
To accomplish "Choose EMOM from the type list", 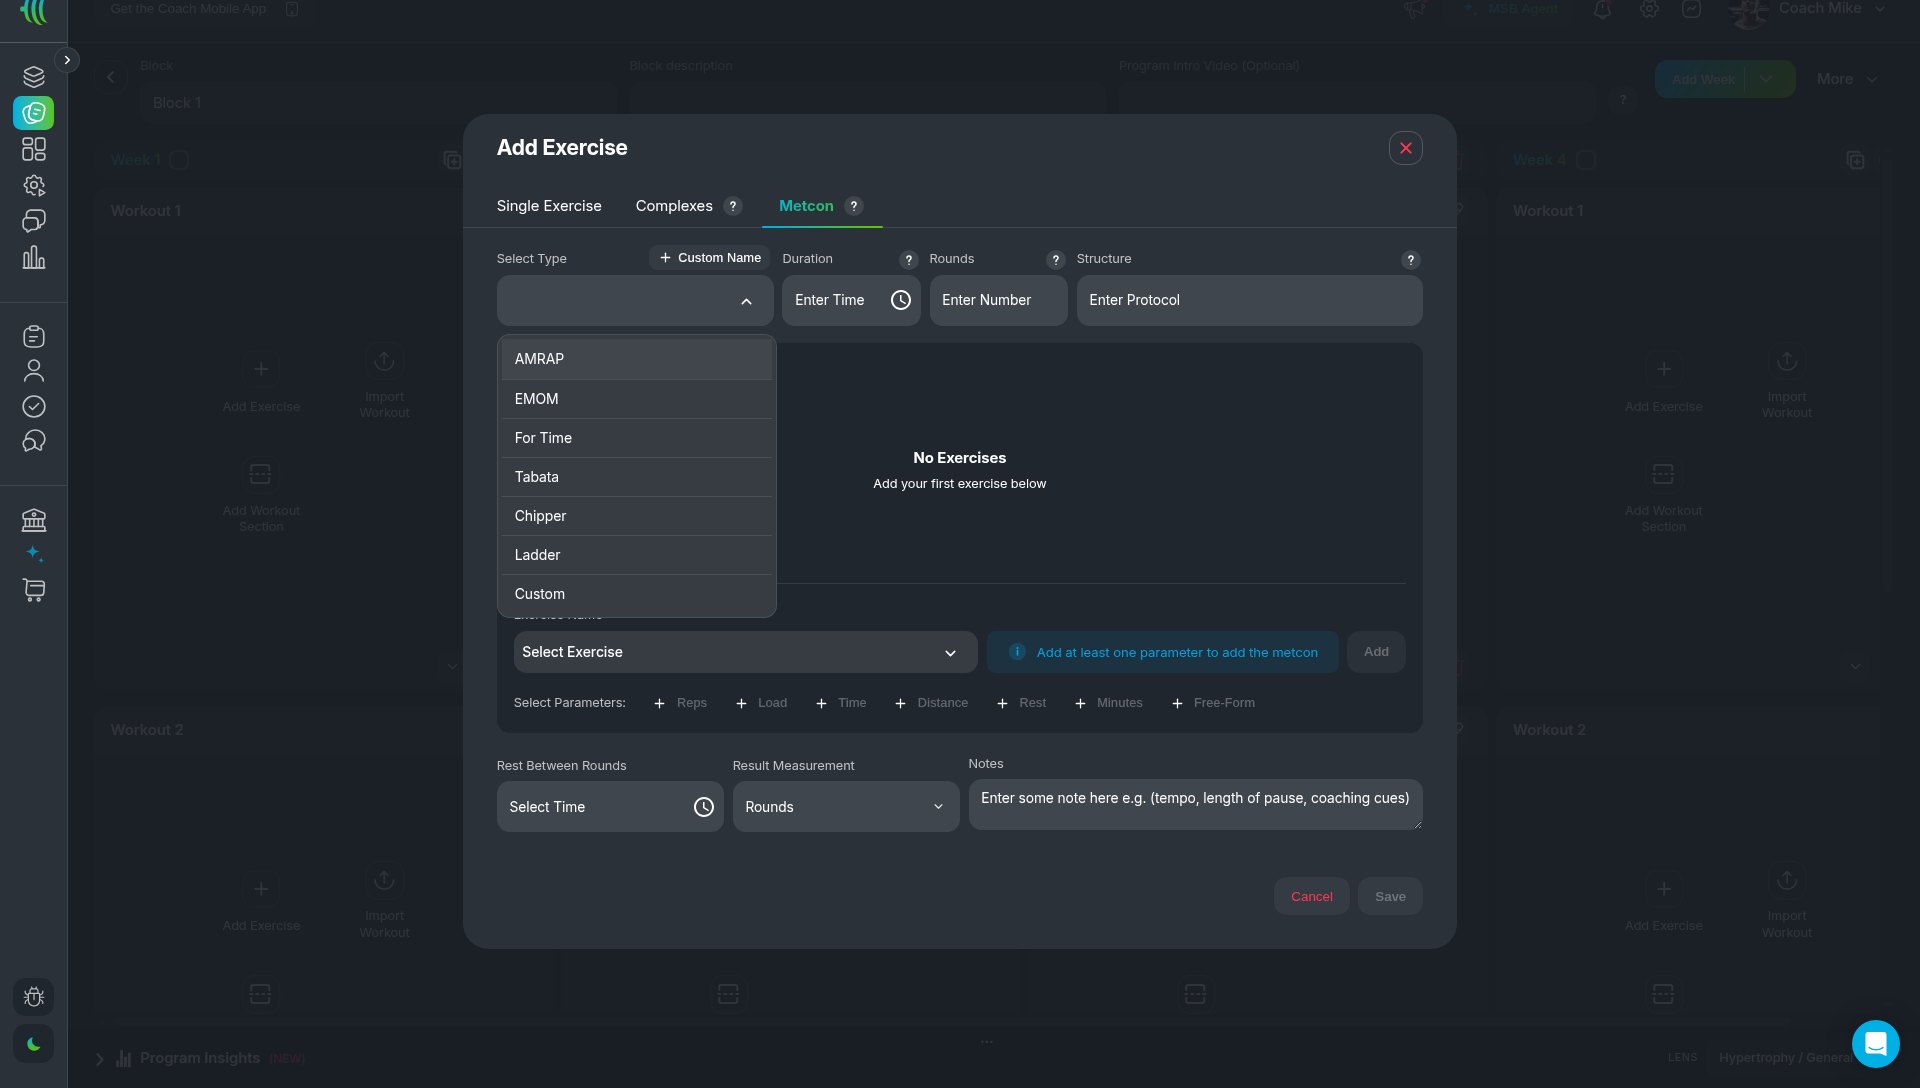I will tap(636, 399).
